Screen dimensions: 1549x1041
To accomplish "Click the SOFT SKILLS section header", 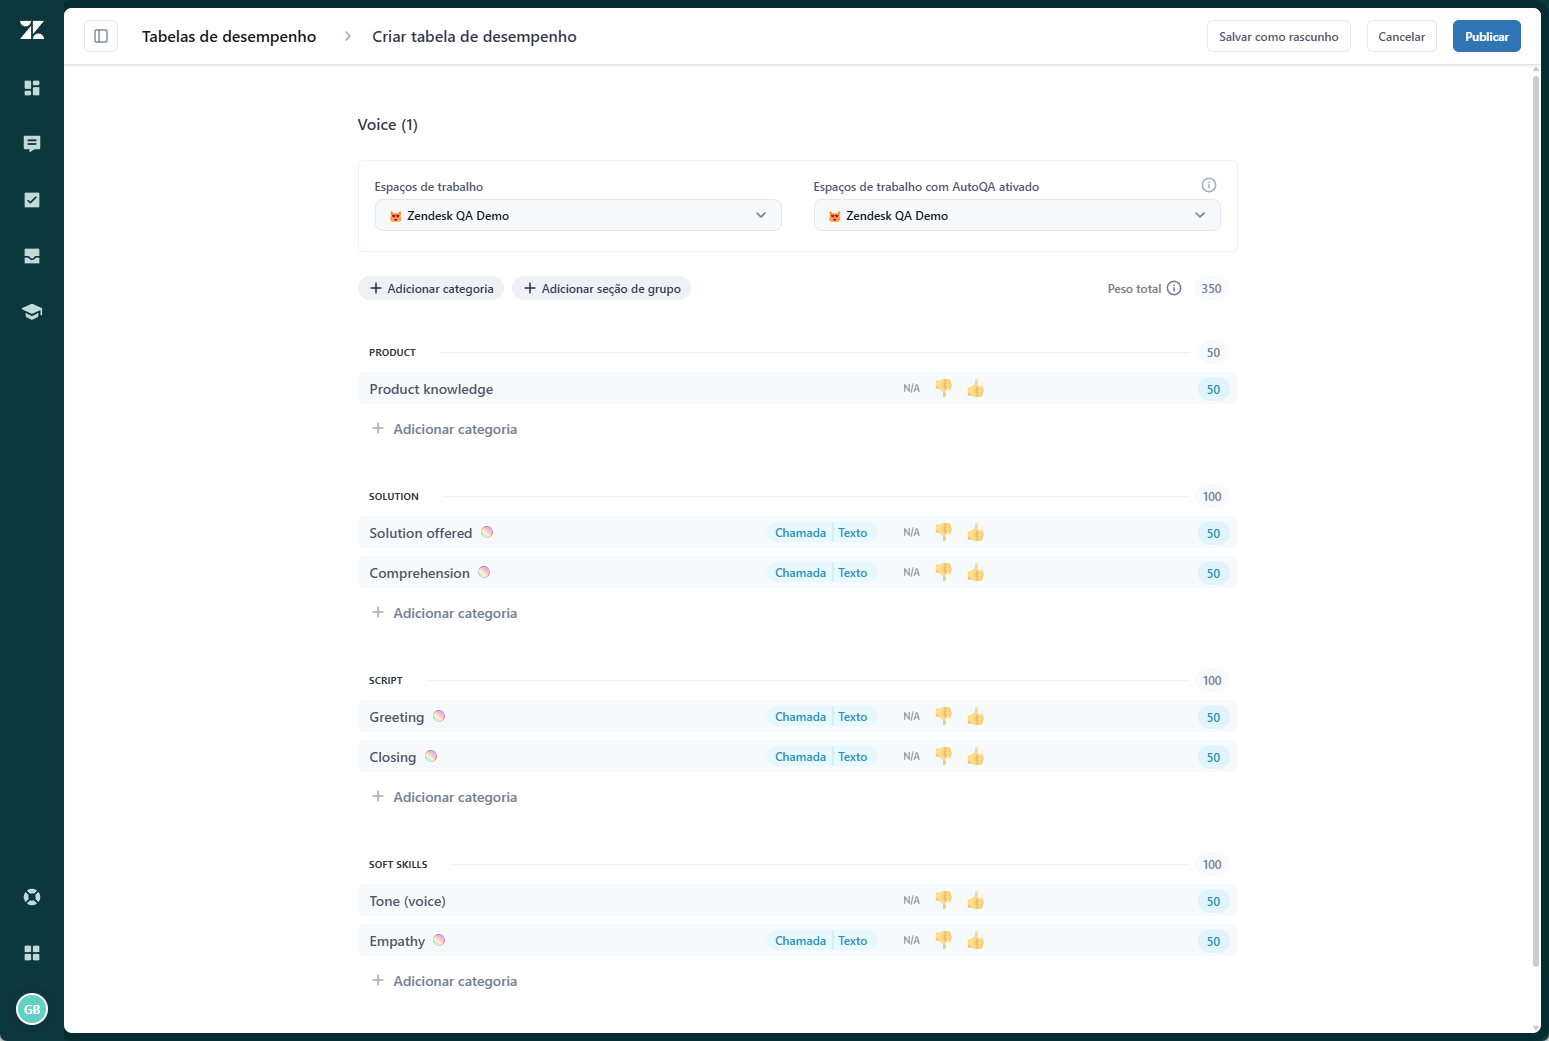I will 398,864.
